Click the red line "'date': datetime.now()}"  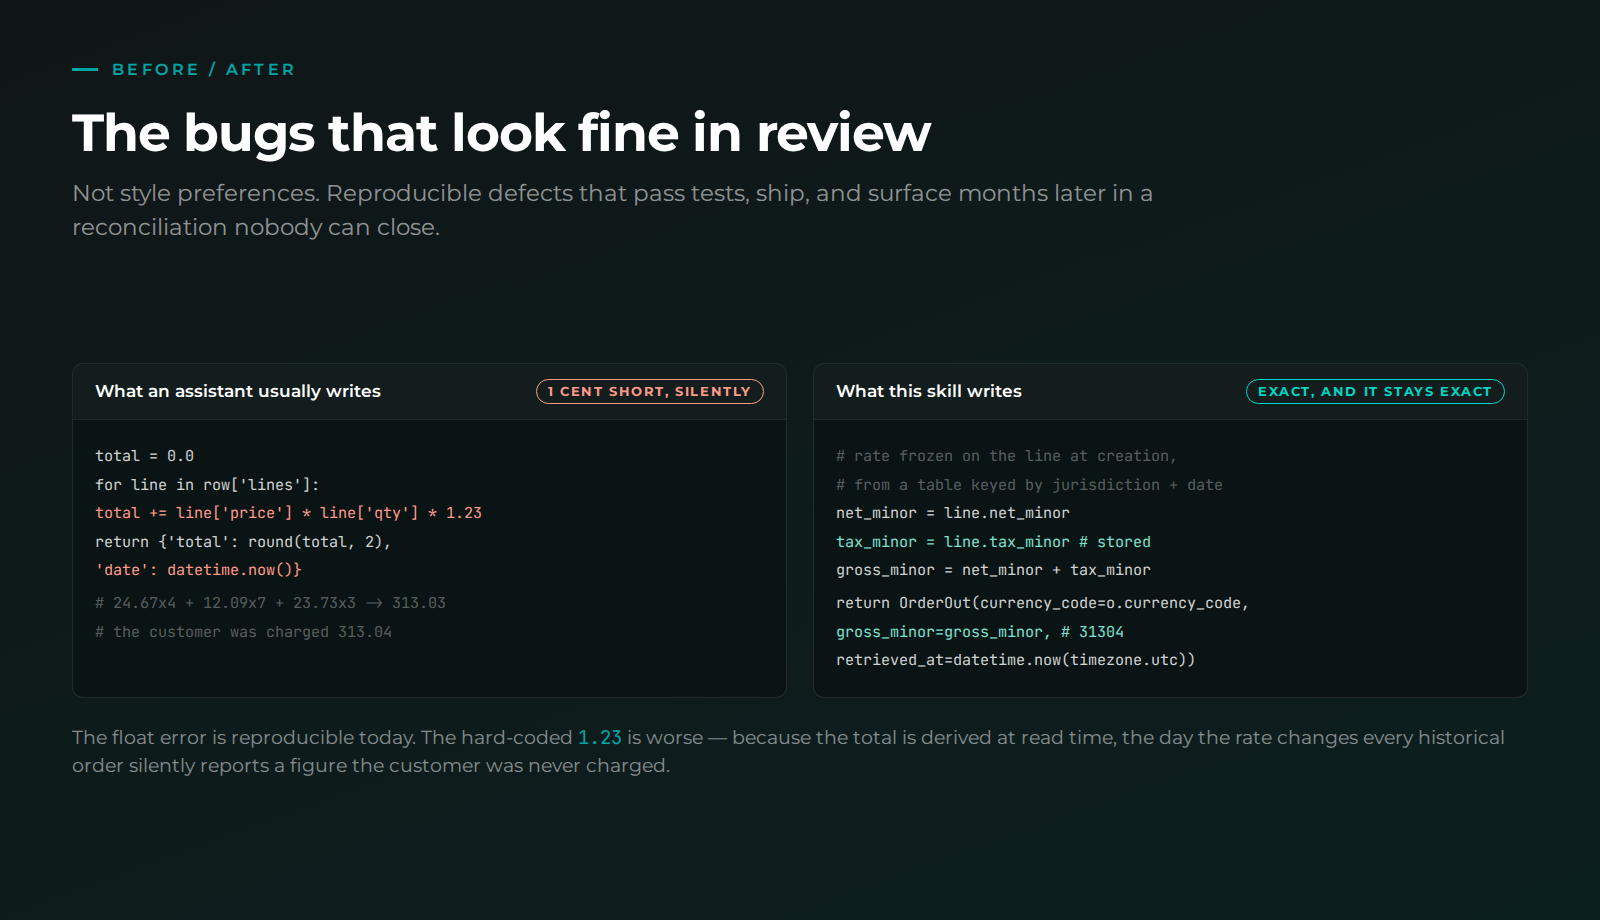coord(198,570)
